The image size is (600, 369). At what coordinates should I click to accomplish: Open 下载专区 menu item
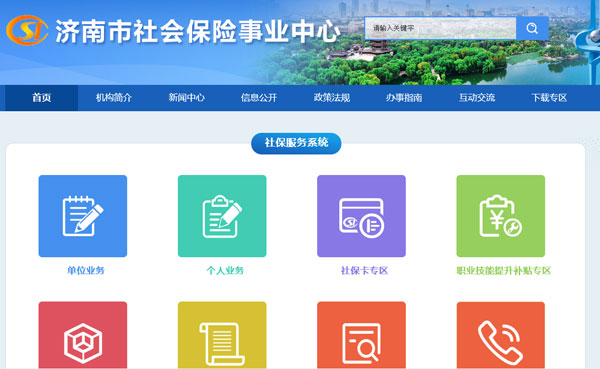549,98
